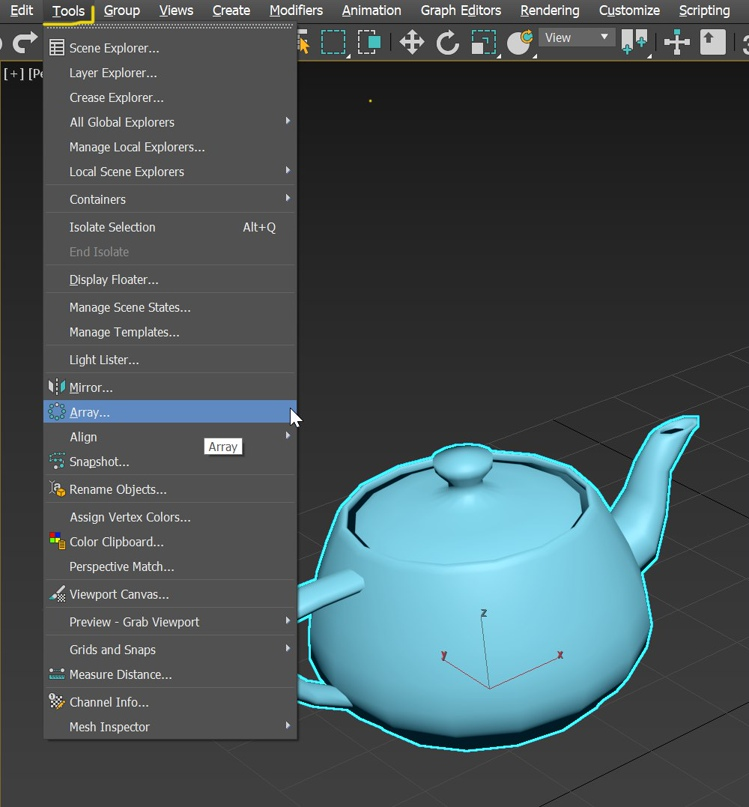Open Display Floater from menu
Viewport: 749px width, 807px height.
pos(170,279)
